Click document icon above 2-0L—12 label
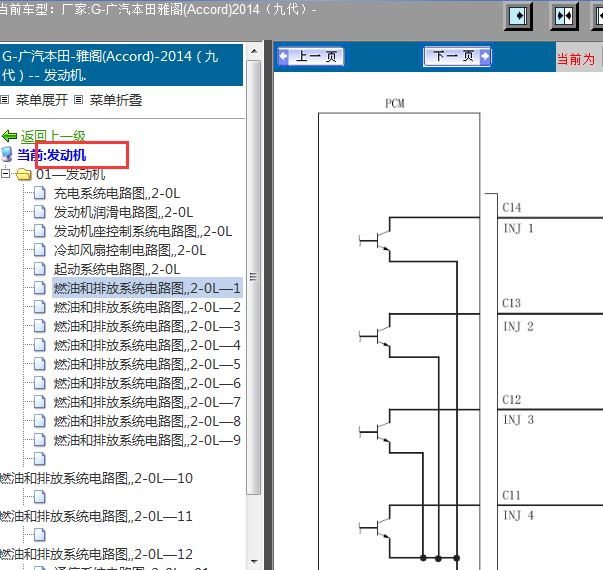Screen dimensions: 603x570 [x=40, y=535]
